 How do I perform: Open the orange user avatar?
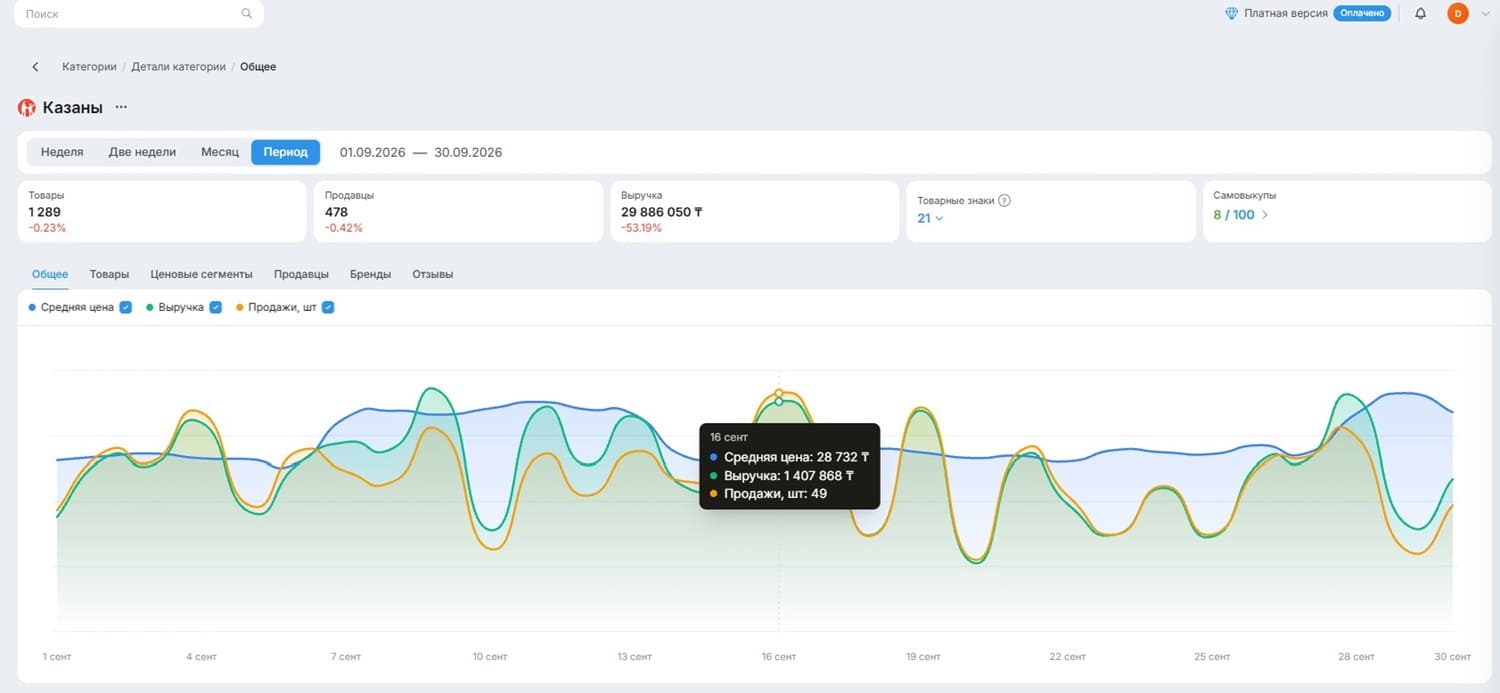1457,13
